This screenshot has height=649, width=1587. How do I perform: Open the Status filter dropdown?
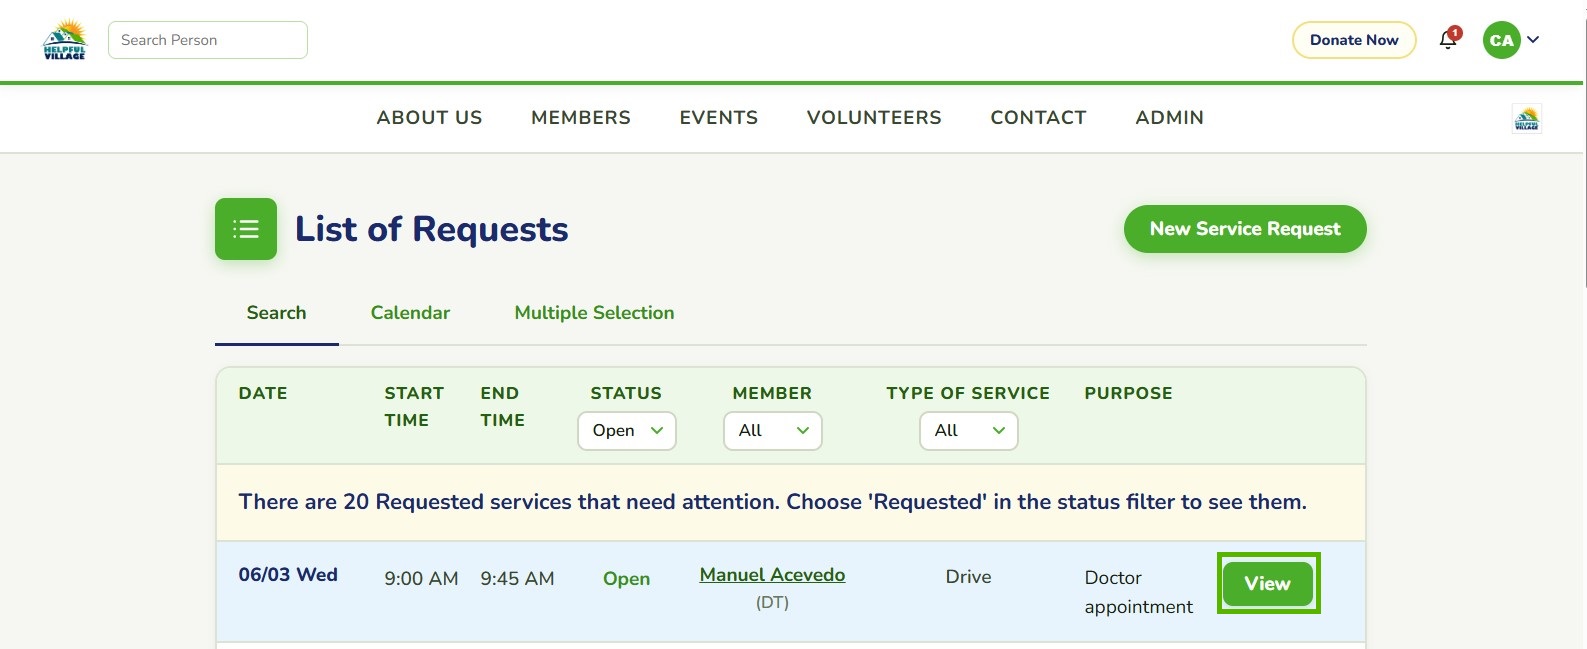click(627, 431)
